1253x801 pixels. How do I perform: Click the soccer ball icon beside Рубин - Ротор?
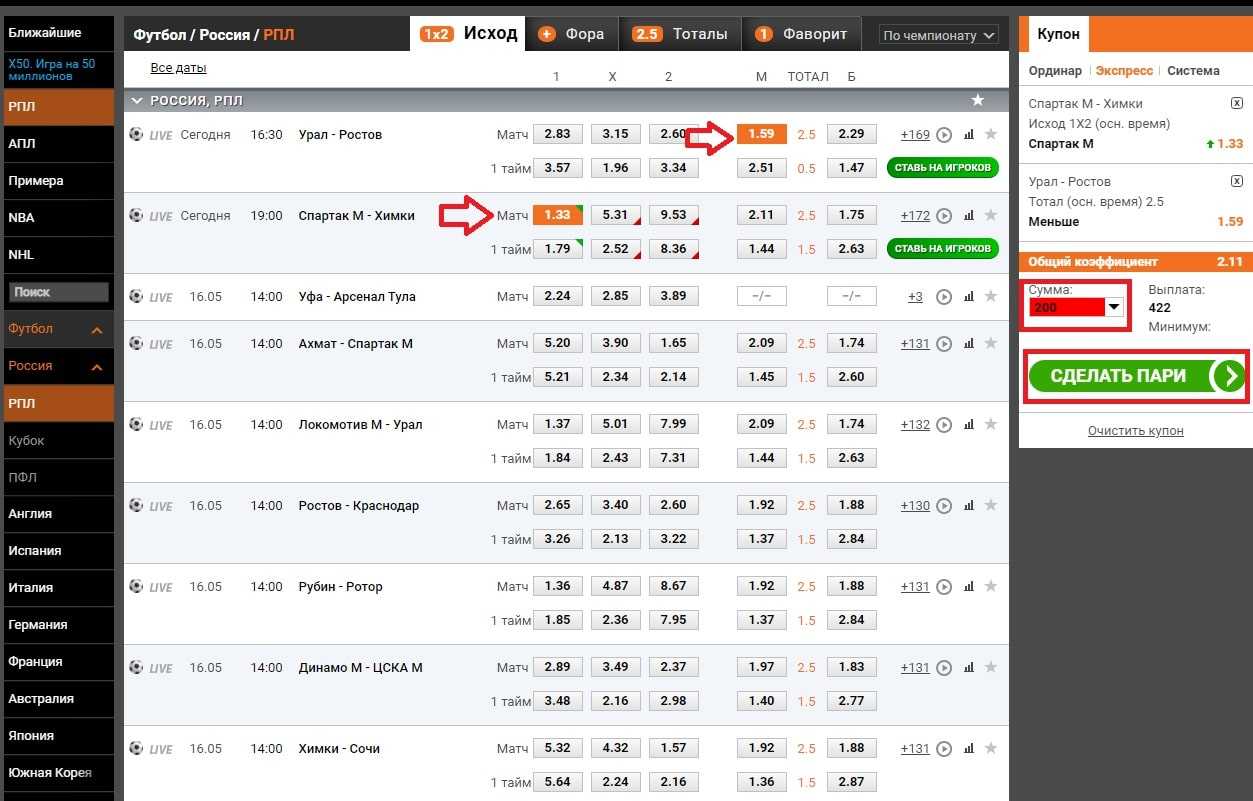[136, 586]
